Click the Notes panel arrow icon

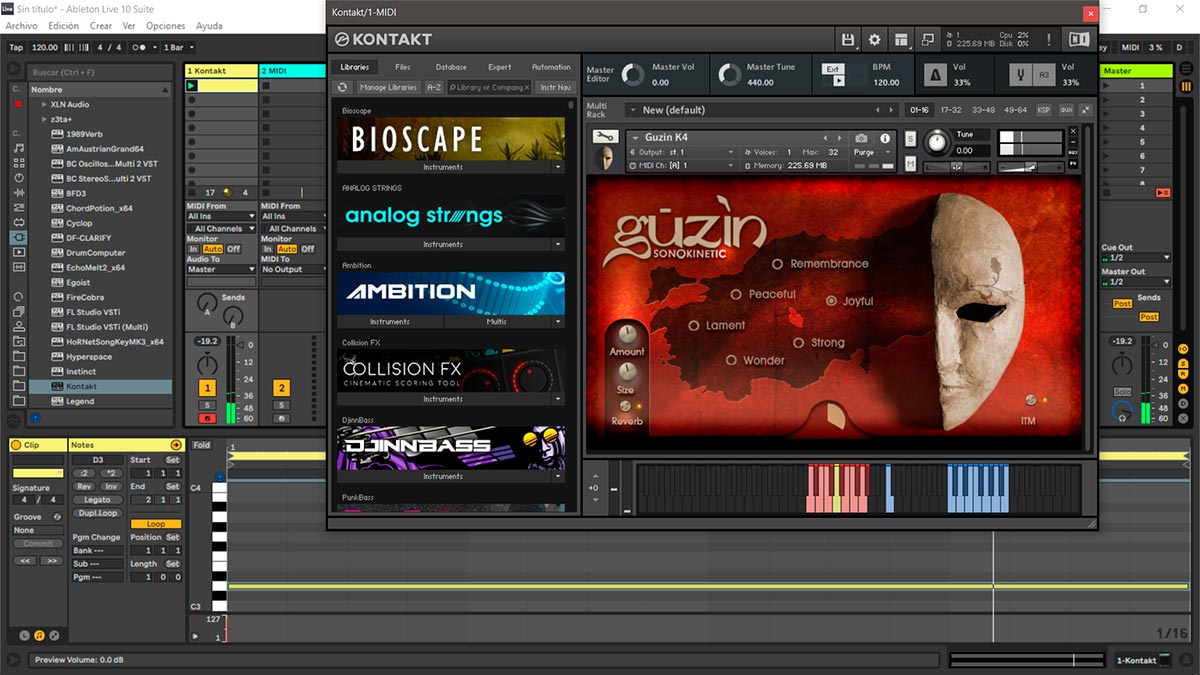click(177, 444)
